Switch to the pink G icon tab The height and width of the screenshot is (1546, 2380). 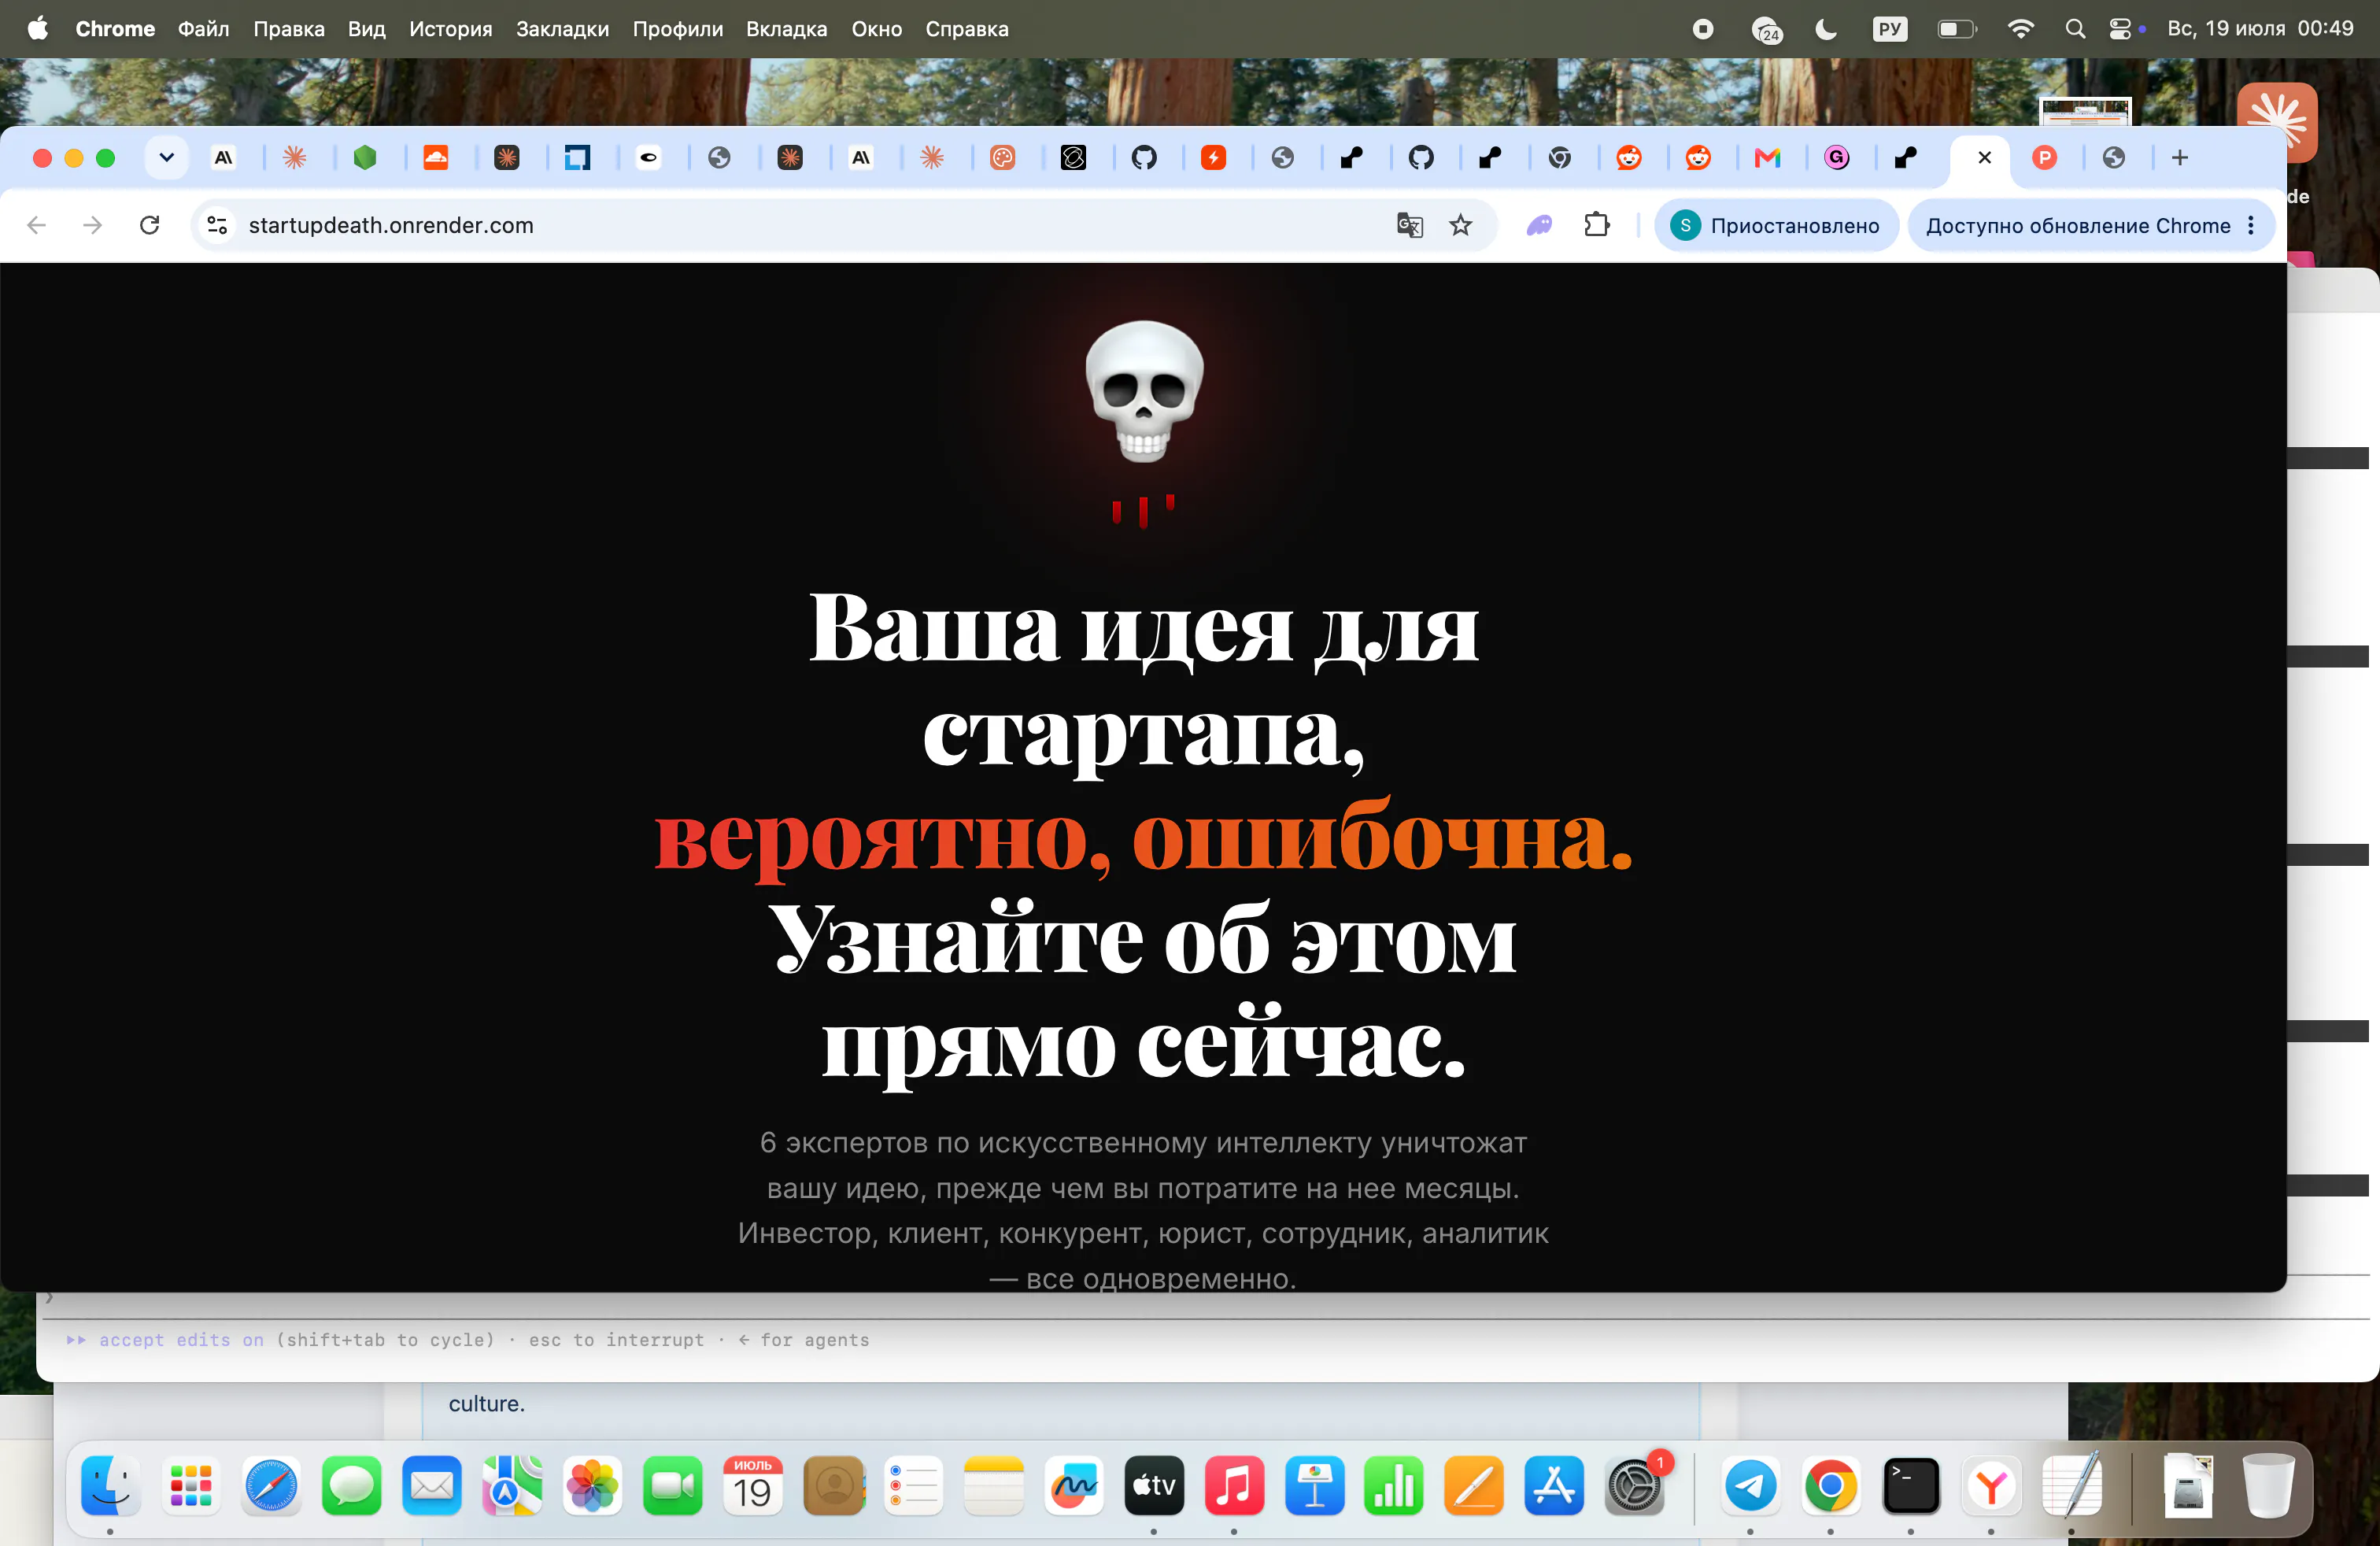[1837, 157]
